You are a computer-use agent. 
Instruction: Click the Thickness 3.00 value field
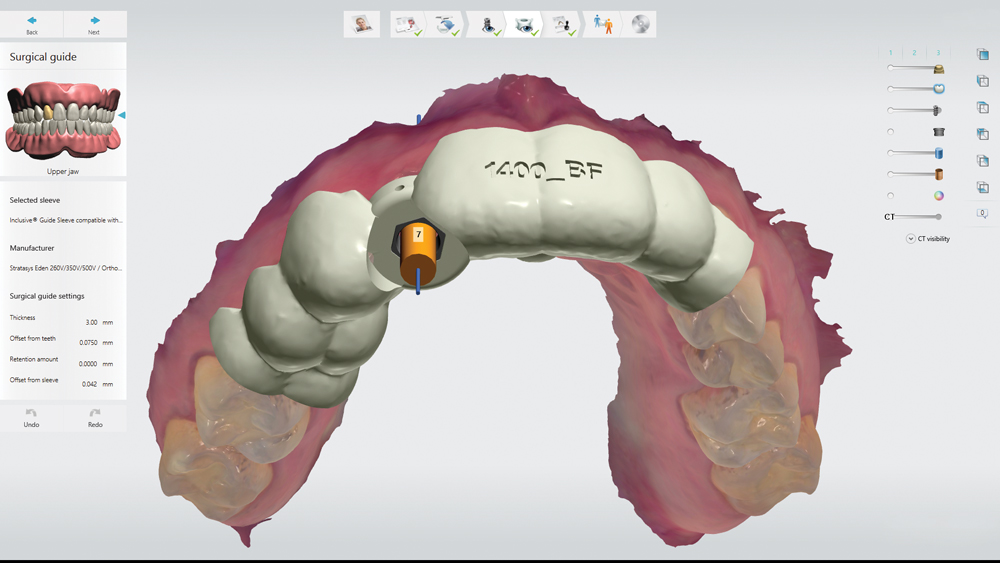[92, 323]
